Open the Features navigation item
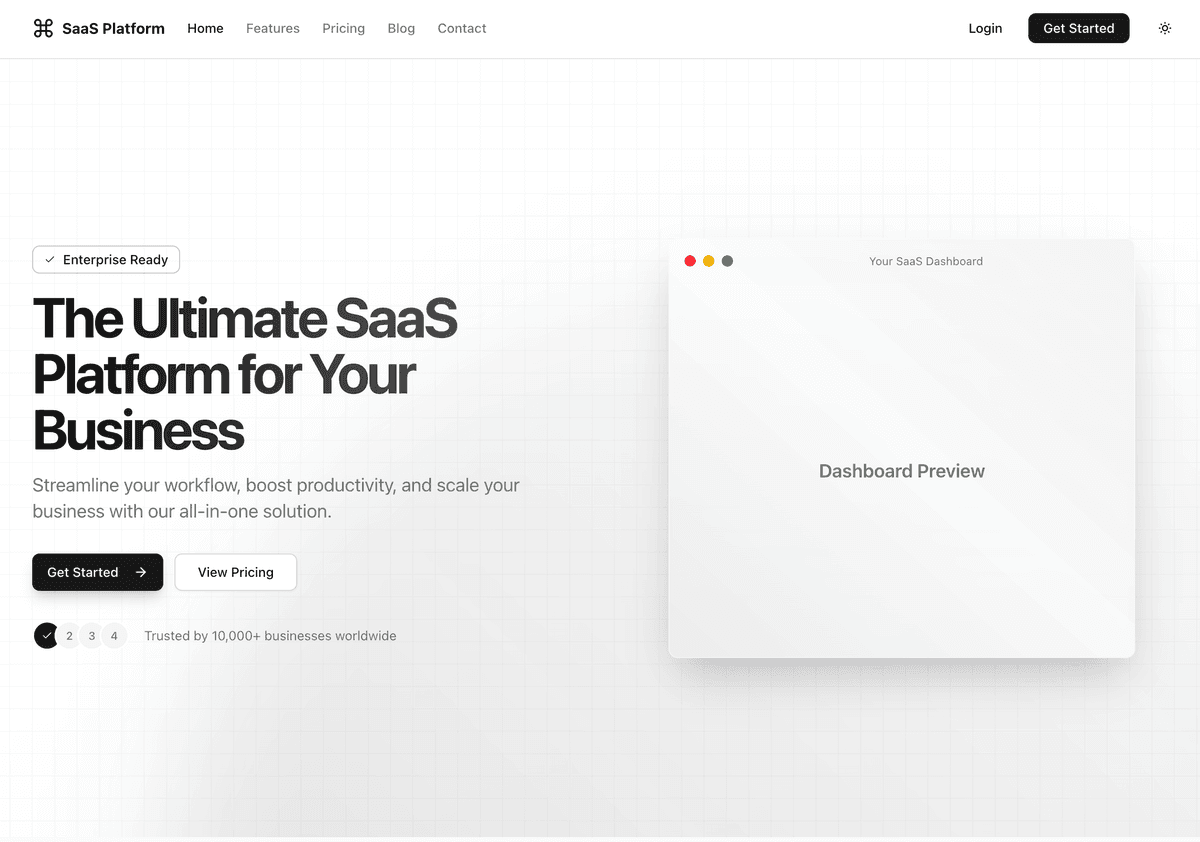The height and width of the screenshot is (842, 1200). pos(272,28)
